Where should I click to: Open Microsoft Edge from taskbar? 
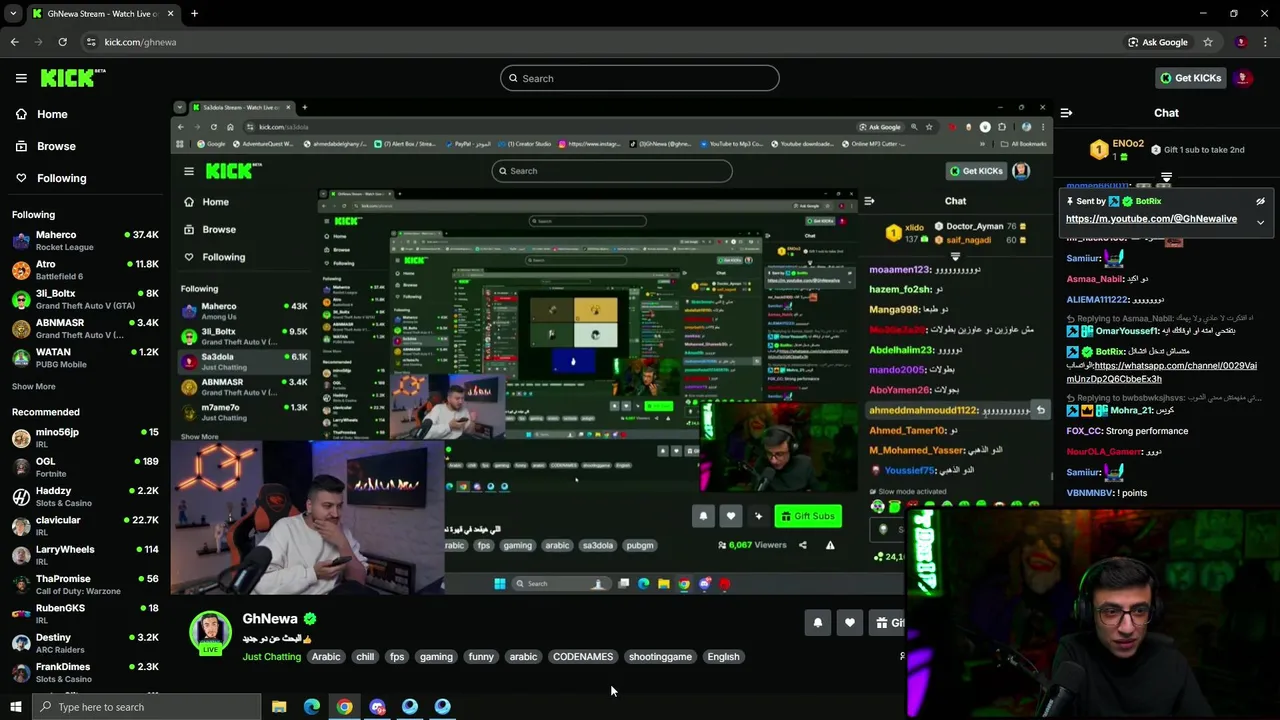312,707
